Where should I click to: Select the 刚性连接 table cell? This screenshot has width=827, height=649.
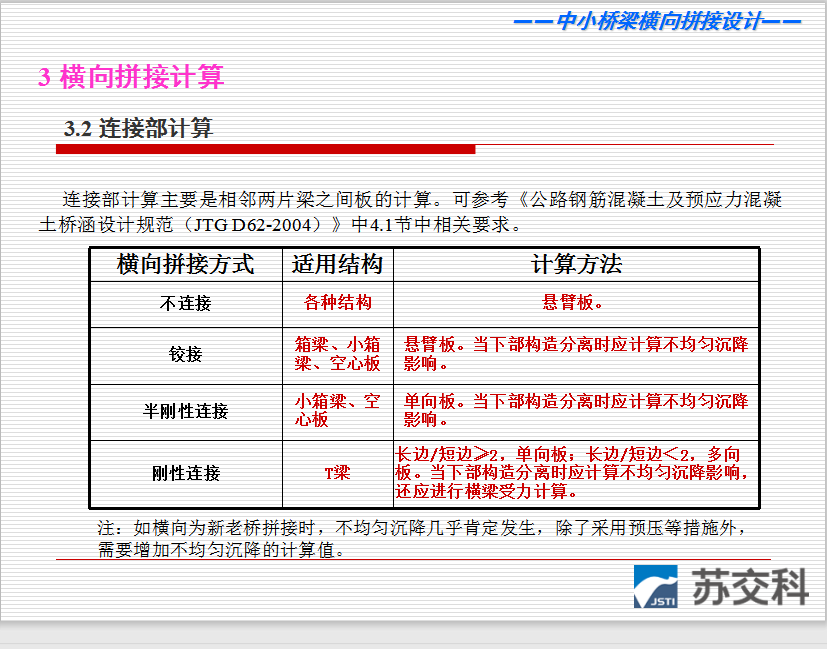point(186,474)
